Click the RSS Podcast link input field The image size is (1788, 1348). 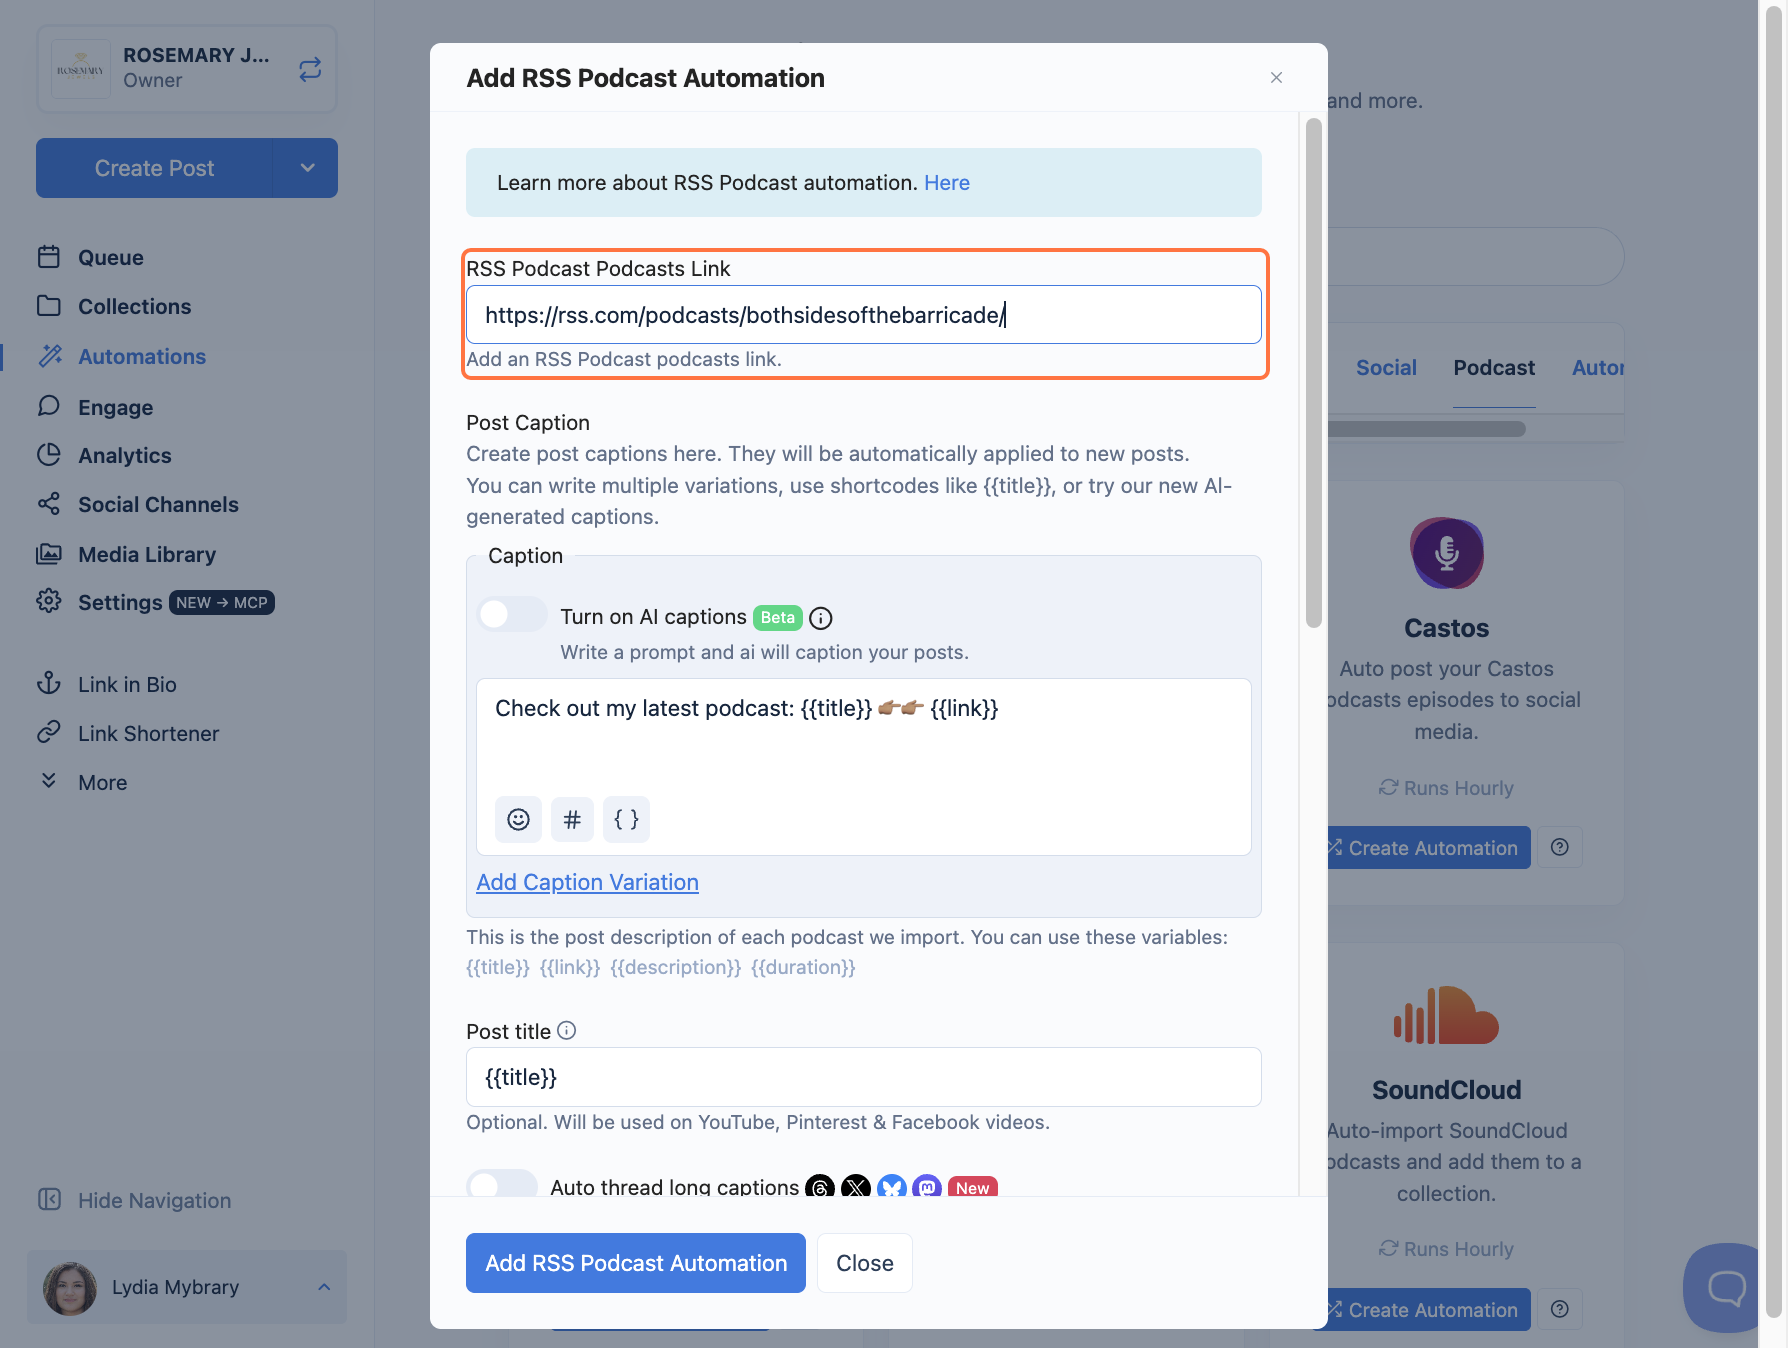864,315
